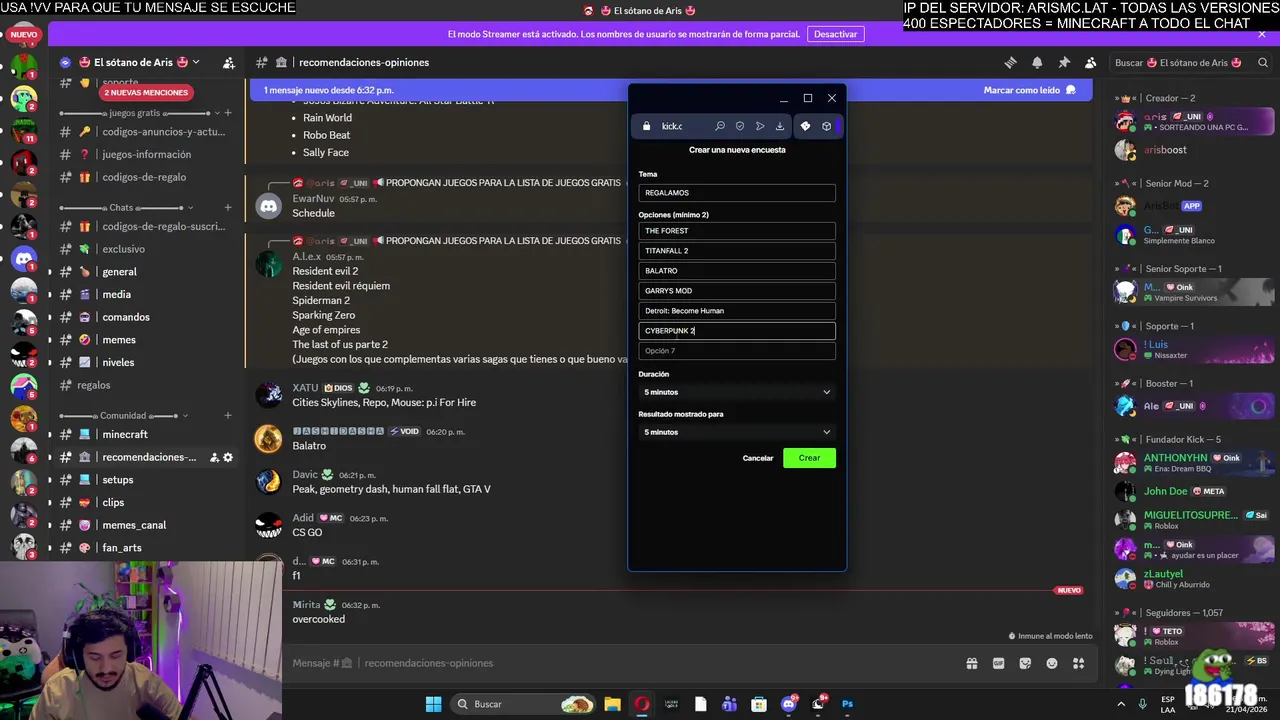Click the CYBERPUNK 2 option field
The height and width of the screenshot is (720, 1280).
coord(737,331)
